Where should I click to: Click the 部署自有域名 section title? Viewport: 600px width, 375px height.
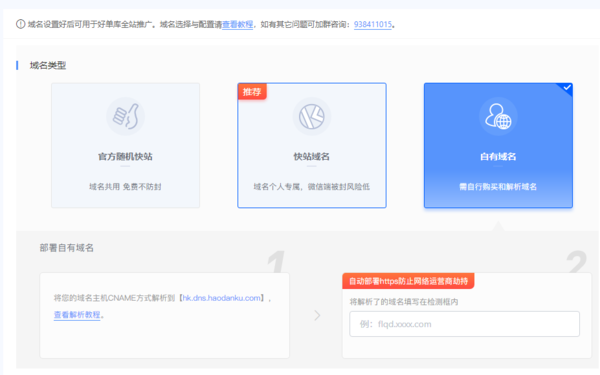[67, 248]
